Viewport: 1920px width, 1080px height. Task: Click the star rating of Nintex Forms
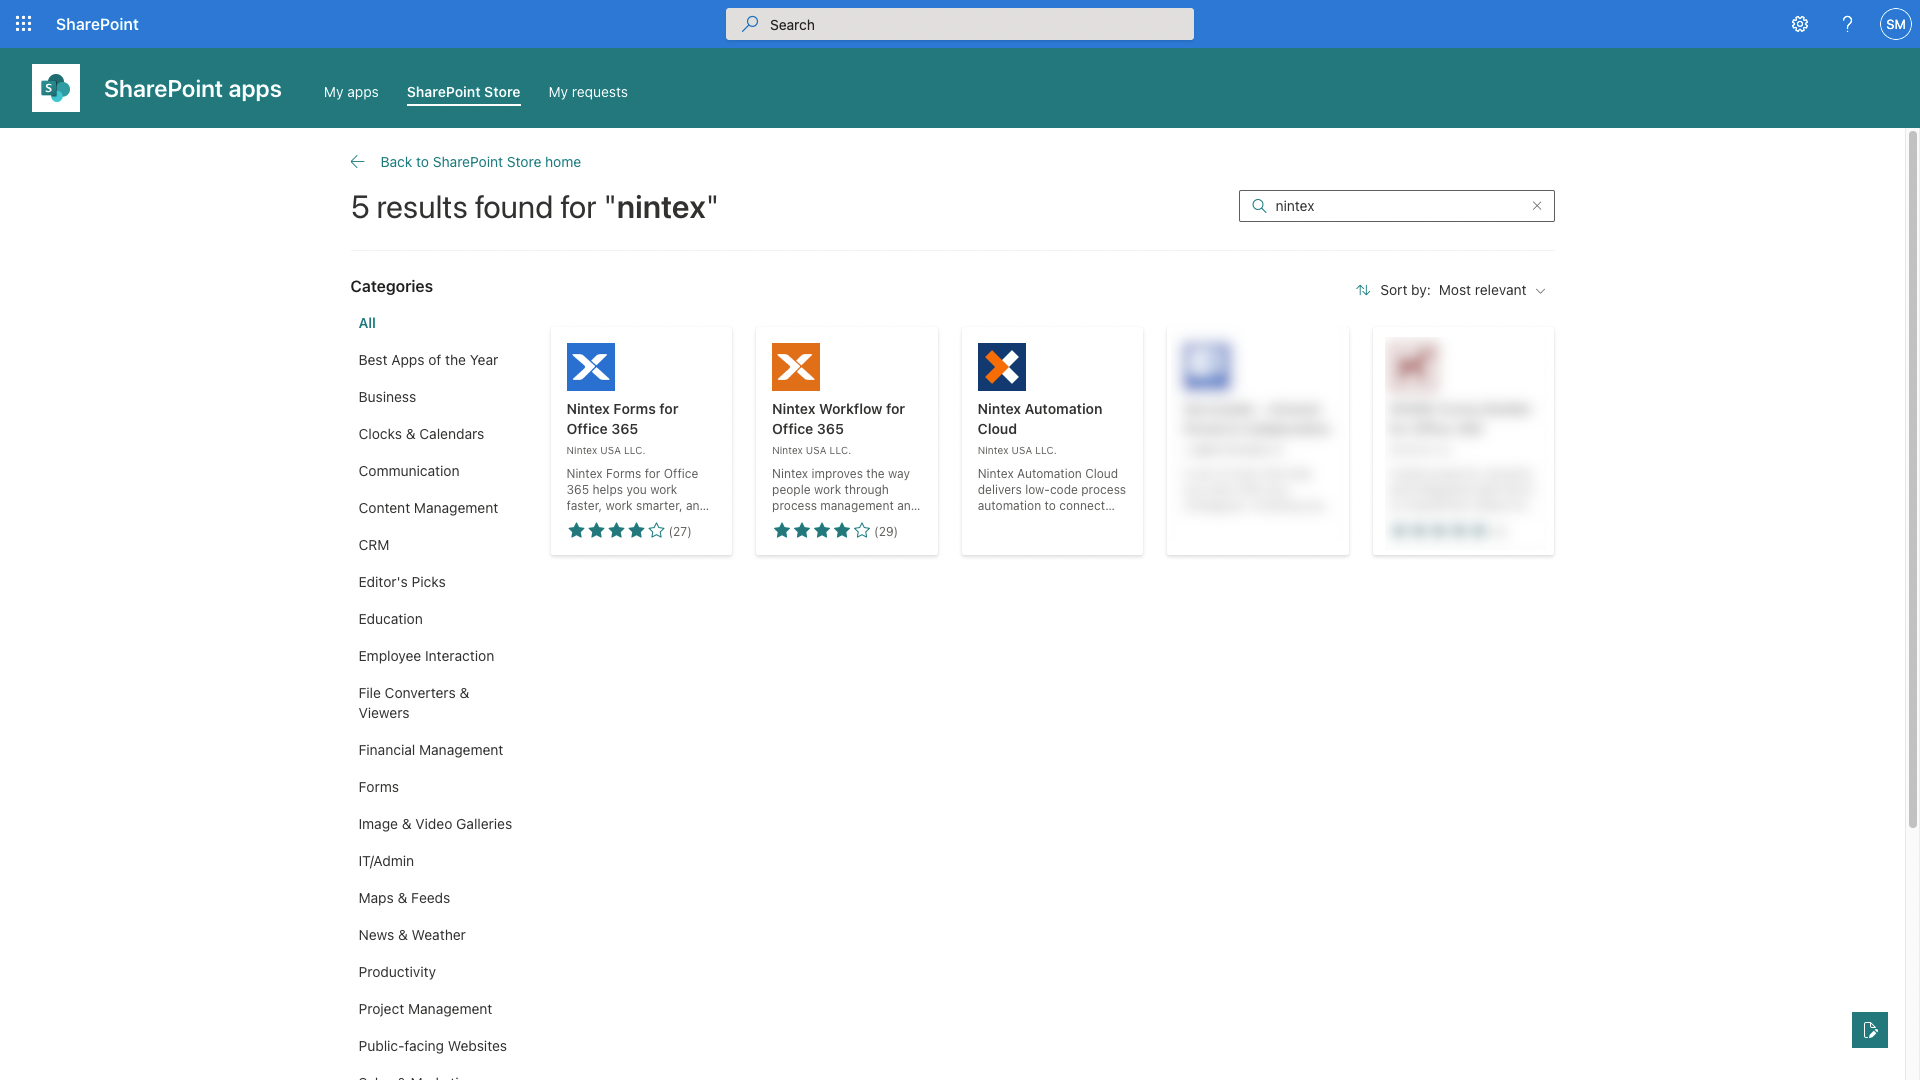point(616,531)
